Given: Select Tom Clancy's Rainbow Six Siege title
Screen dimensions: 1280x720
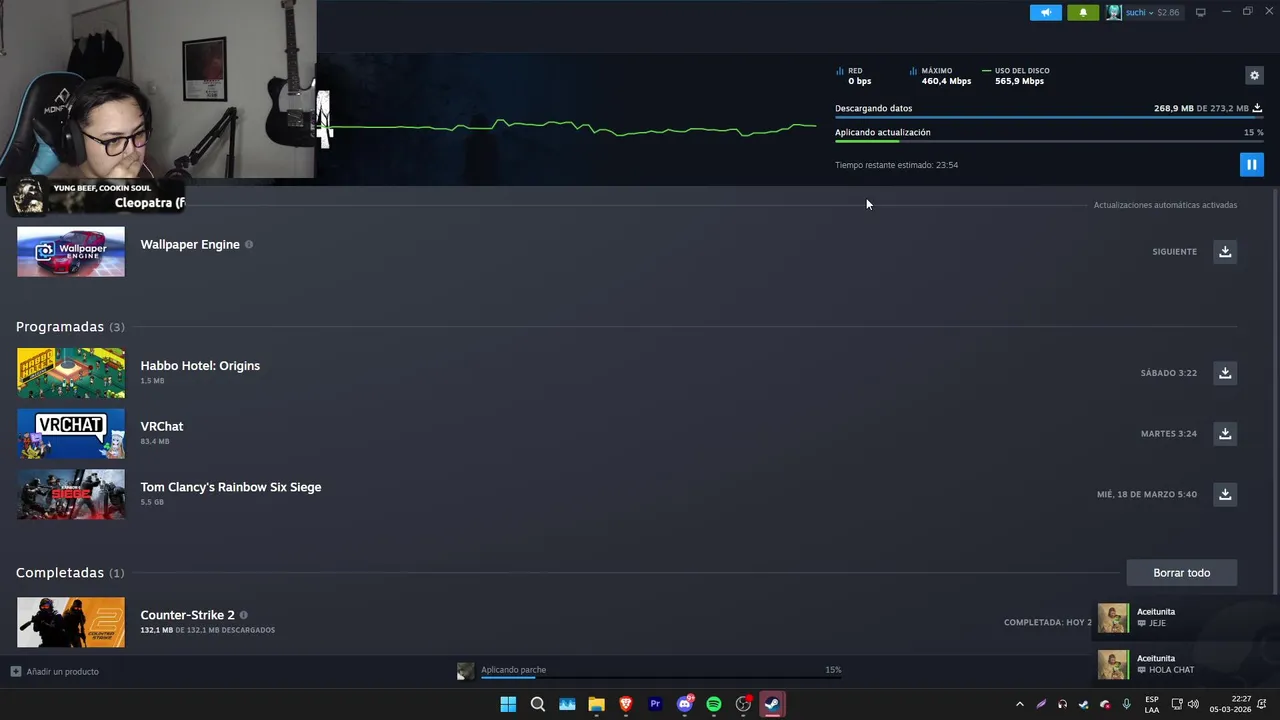Looking at the screenshot, I should click(x=231, y=487).
